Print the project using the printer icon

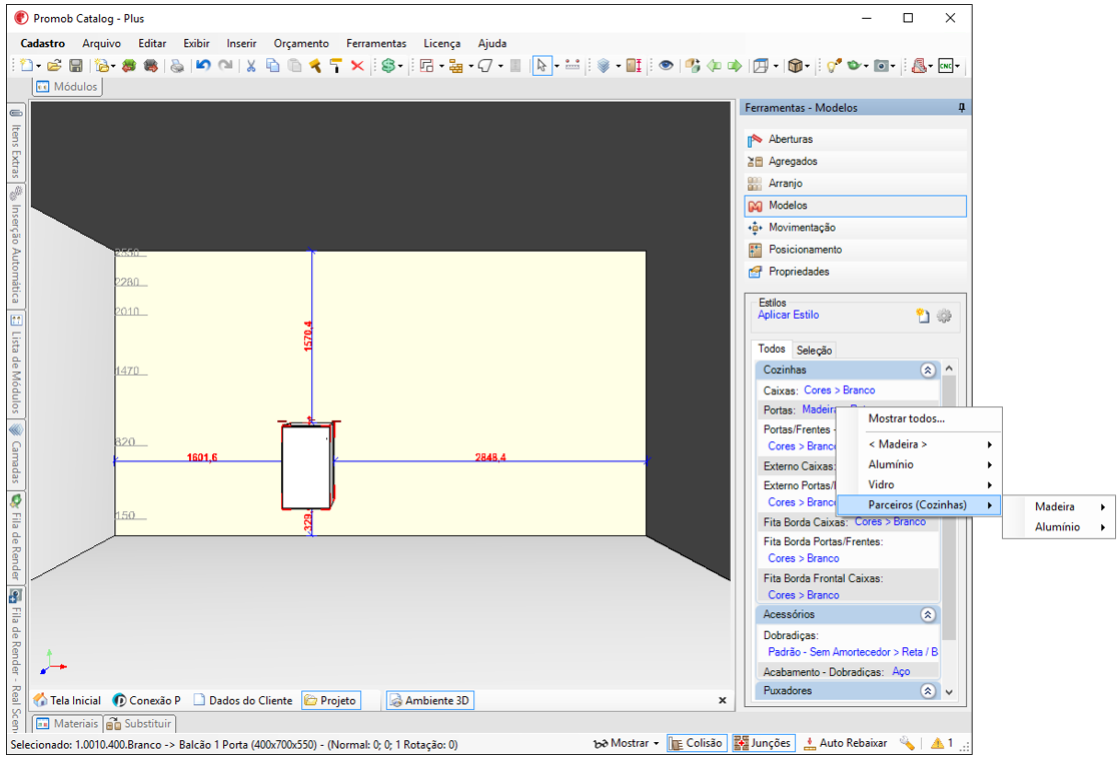(x=177, y=66)
